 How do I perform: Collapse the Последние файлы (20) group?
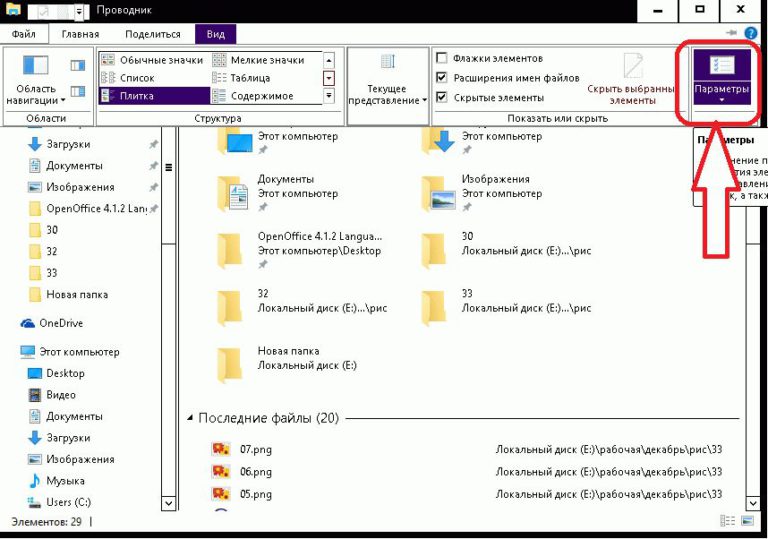[x=190, y=418]
